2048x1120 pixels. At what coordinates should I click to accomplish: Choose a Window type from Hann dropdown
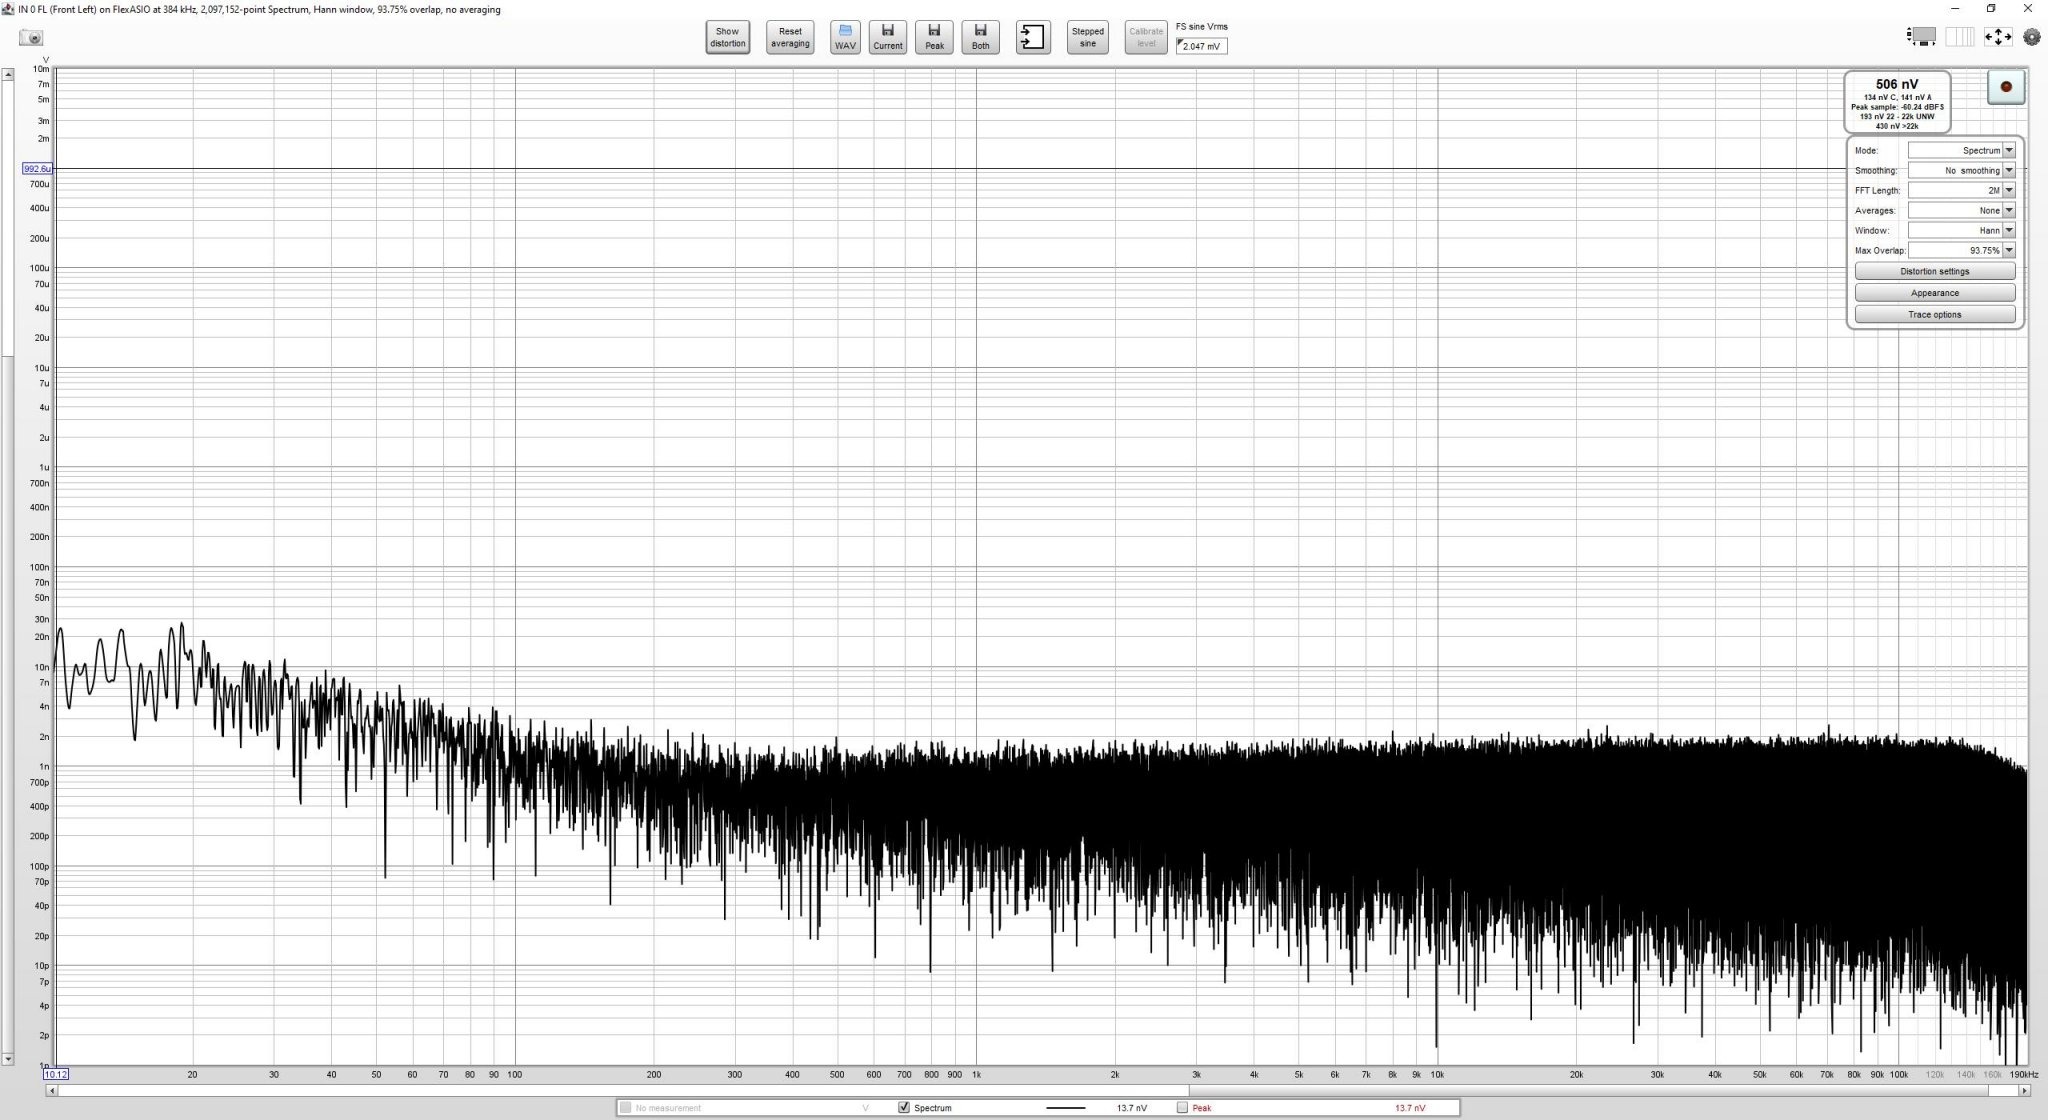point(1961,230)
